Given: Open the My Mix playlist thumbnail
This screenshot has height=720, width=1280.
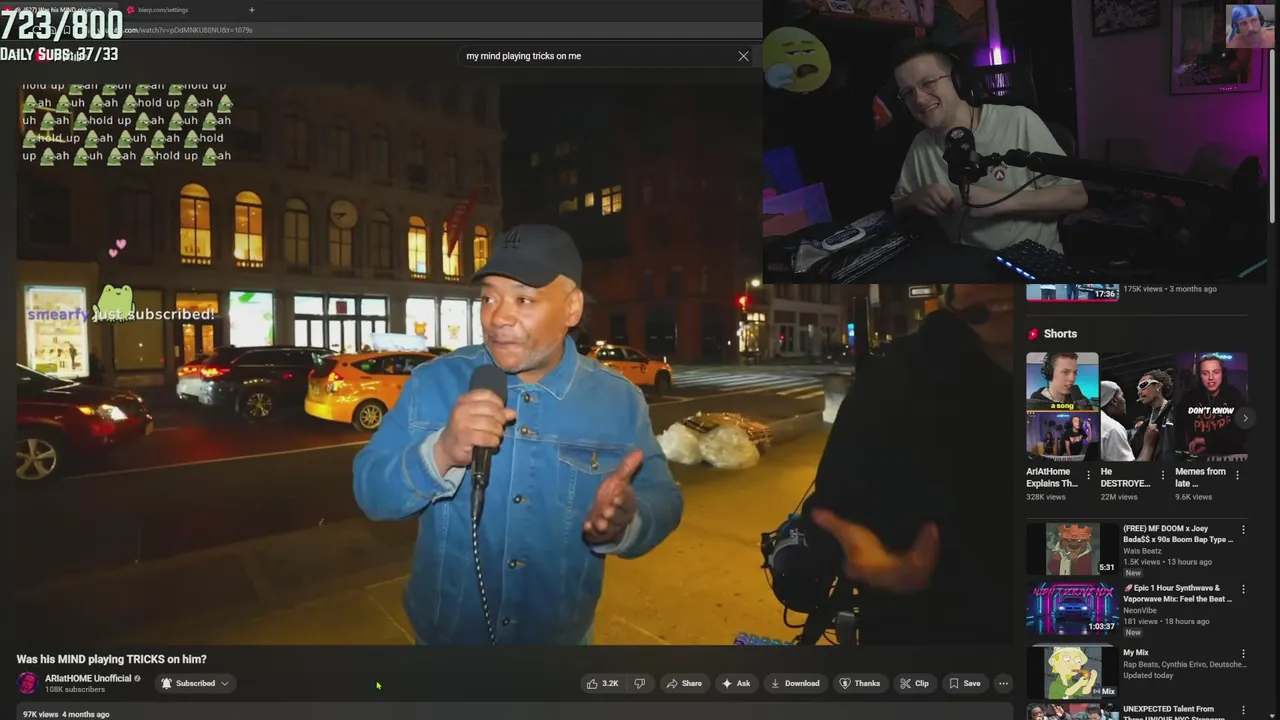Looking at the screenshot, I should click(1072, 672).
